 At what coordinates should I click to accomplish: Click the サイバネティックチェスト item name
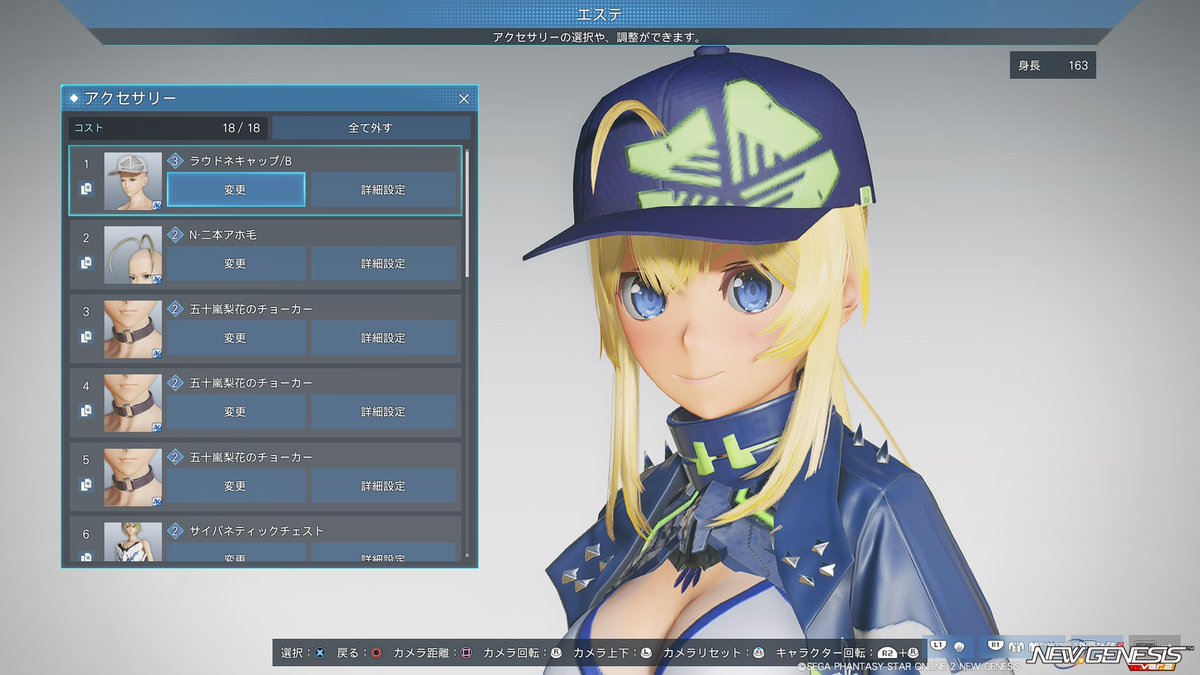[257, 531]
